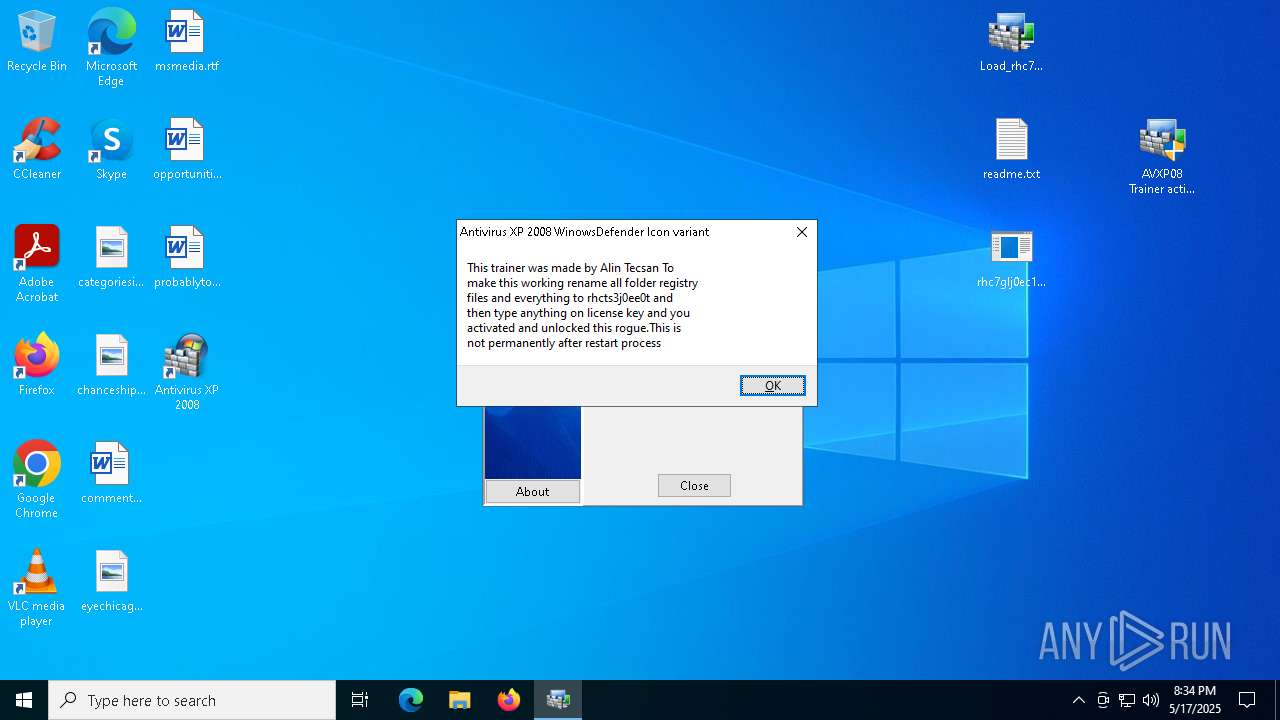Viewport: 1280px width, 720px height.
Task: Select the msmedia.rtf document icon
Action: pyautogui.click(x=186, y=42)
